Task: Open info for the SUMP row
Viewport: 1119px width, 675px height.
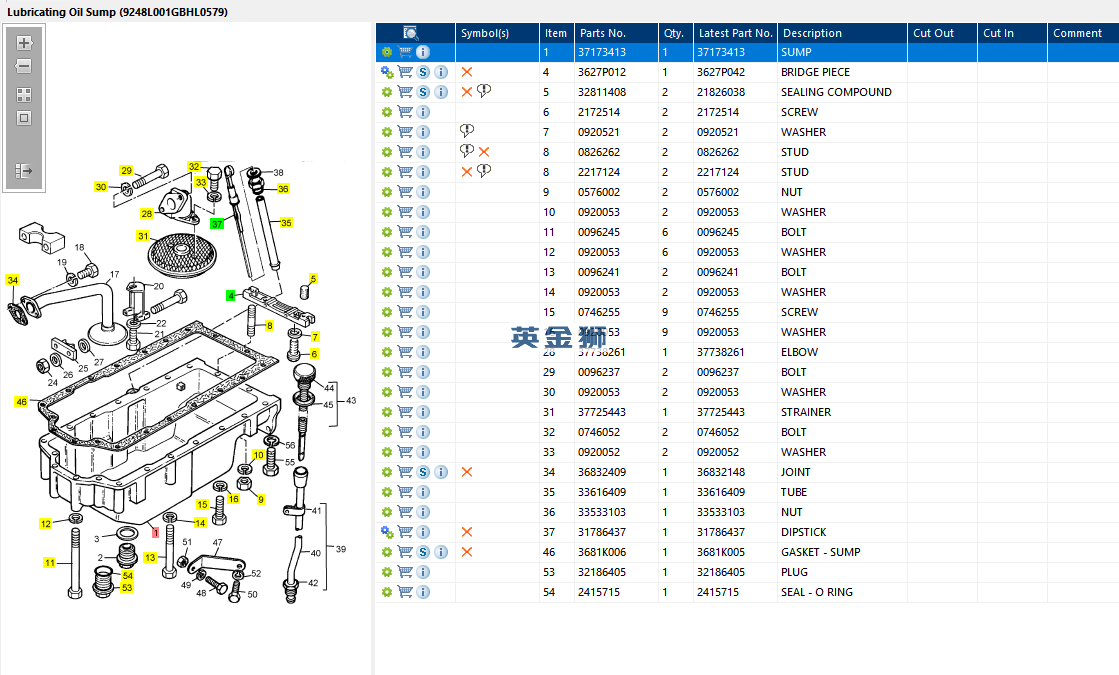Action: coord(423,52)
